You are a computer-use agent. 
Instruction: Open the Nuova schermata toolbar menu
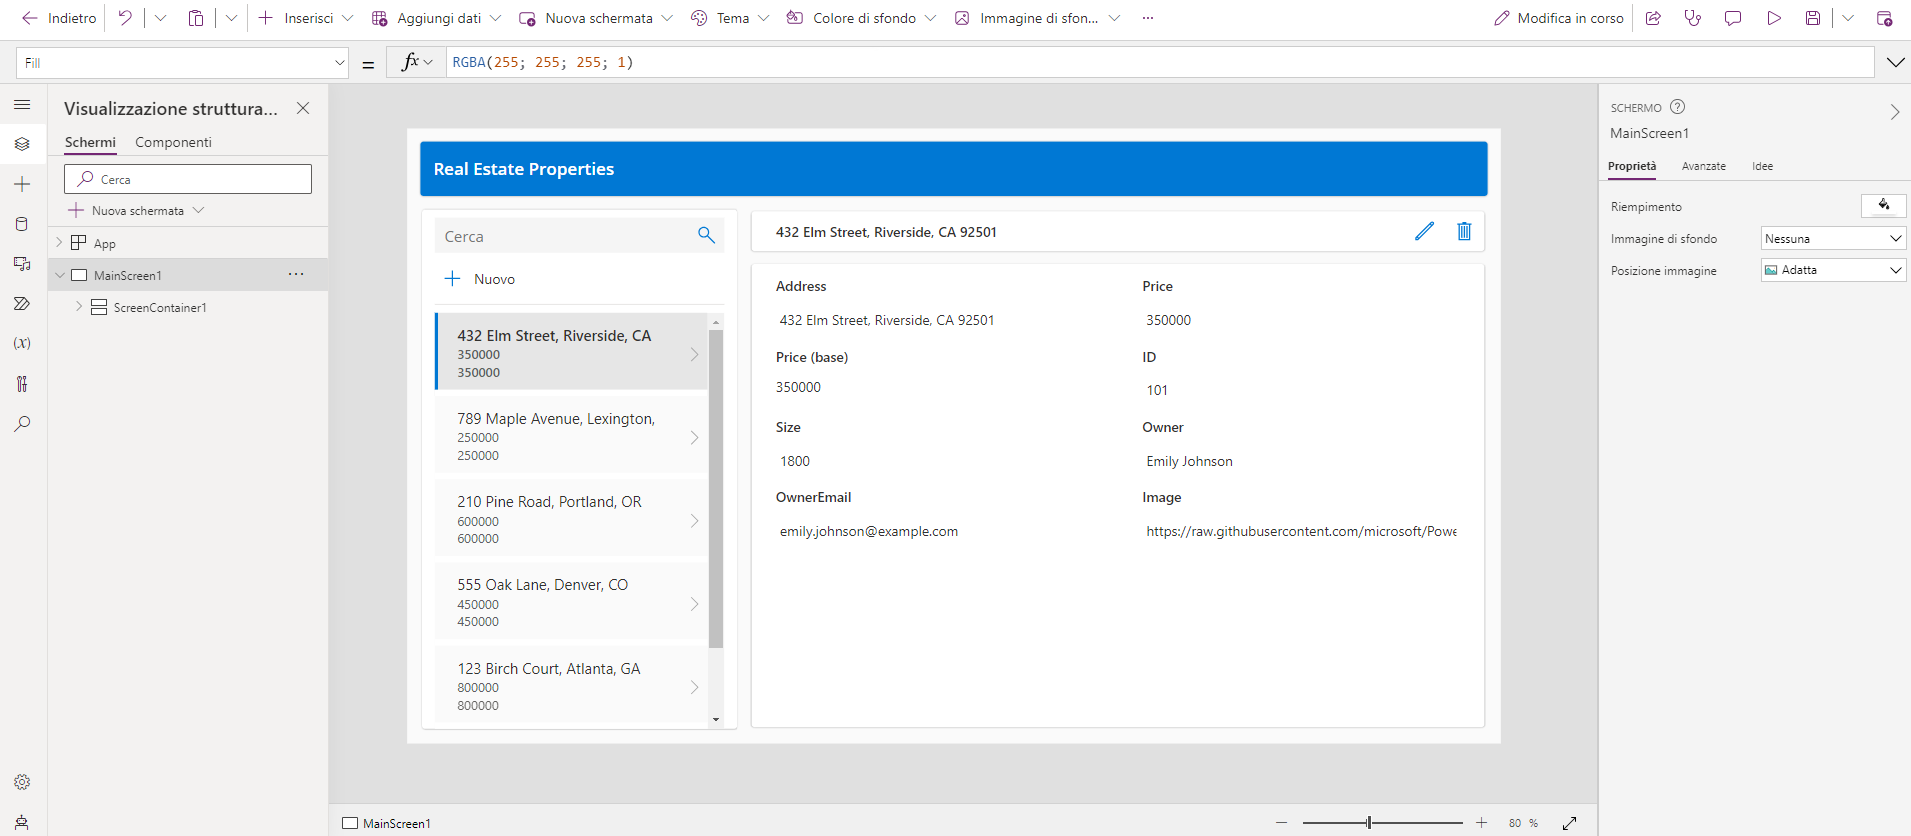(596, 18)
